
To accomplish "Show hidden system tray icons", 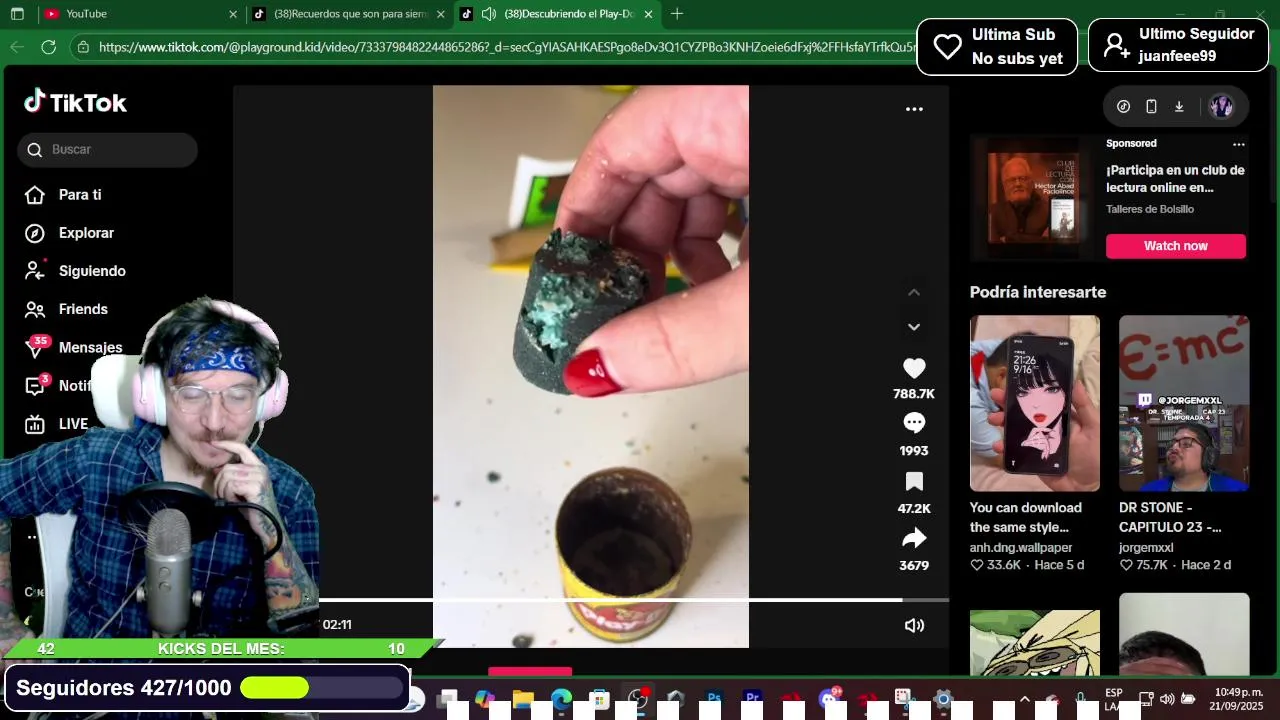I will 1024,699.
